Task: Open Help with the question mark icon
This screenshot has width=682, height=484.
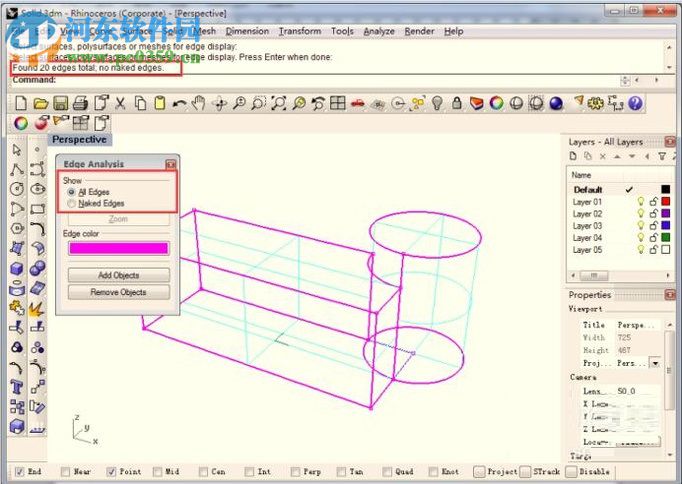Action: 635,103
